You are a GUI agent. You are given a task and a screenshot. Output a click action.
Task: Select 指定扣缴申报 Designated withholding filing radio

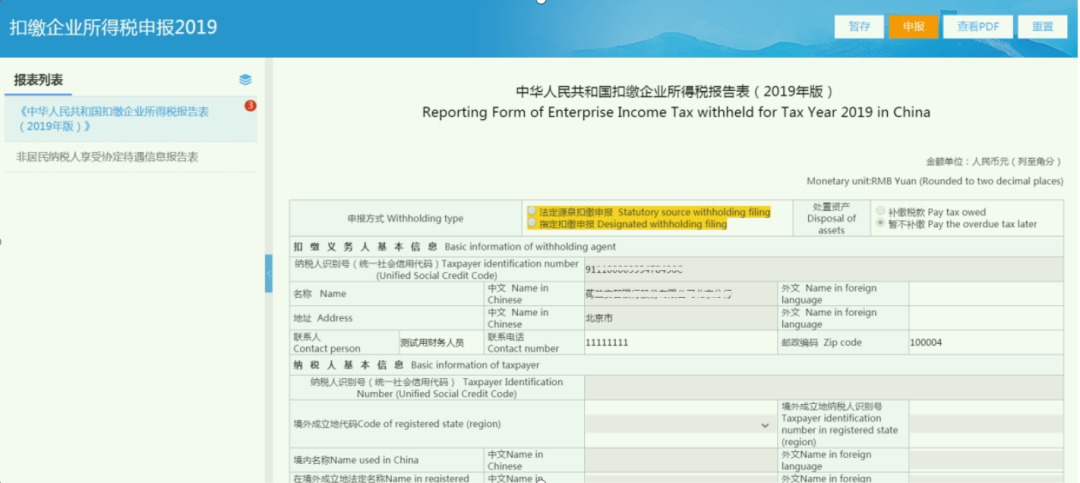click(532, 223)
